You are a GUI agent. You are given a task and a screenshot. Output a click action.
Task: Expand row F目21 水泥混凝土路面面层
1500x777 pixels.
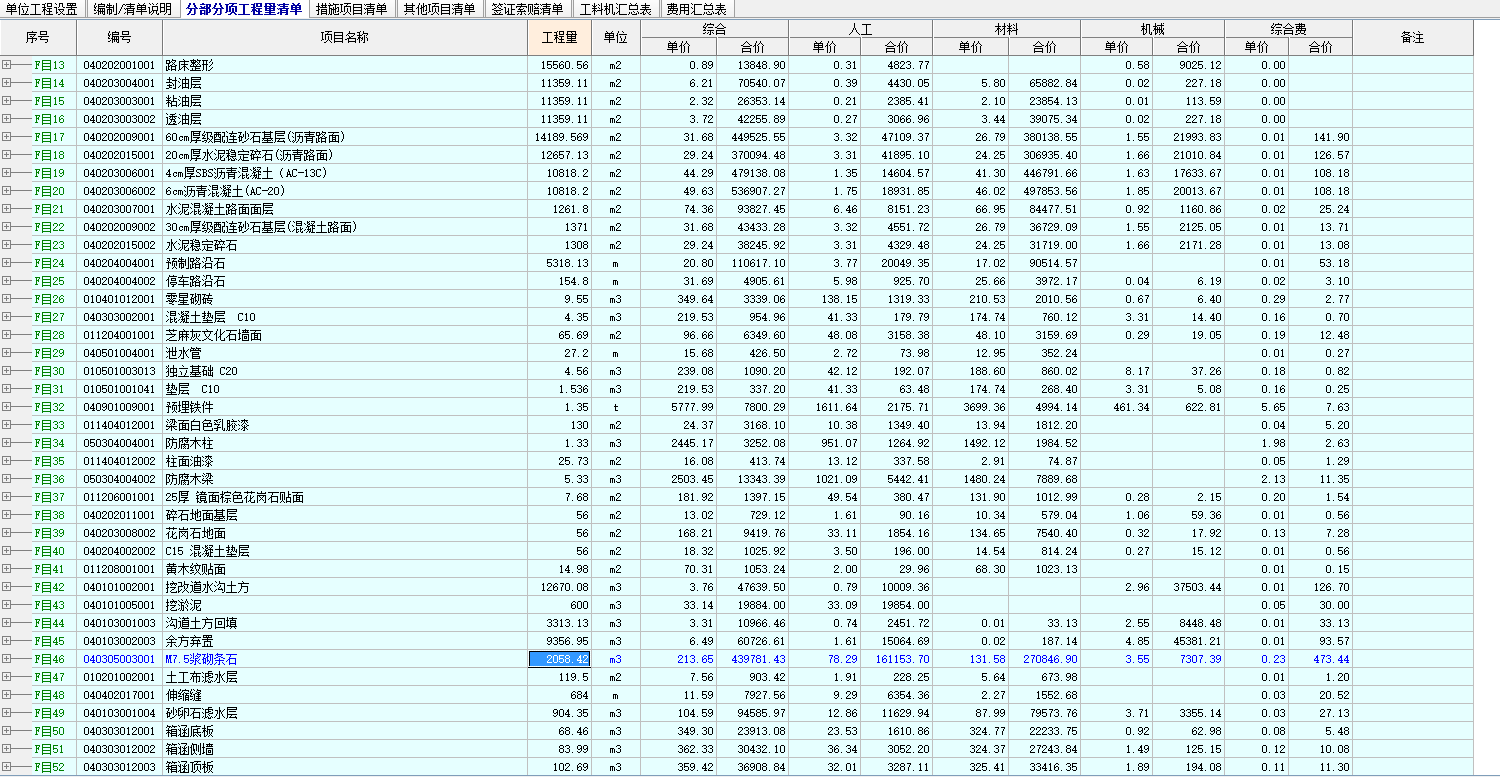click(6, 209)
